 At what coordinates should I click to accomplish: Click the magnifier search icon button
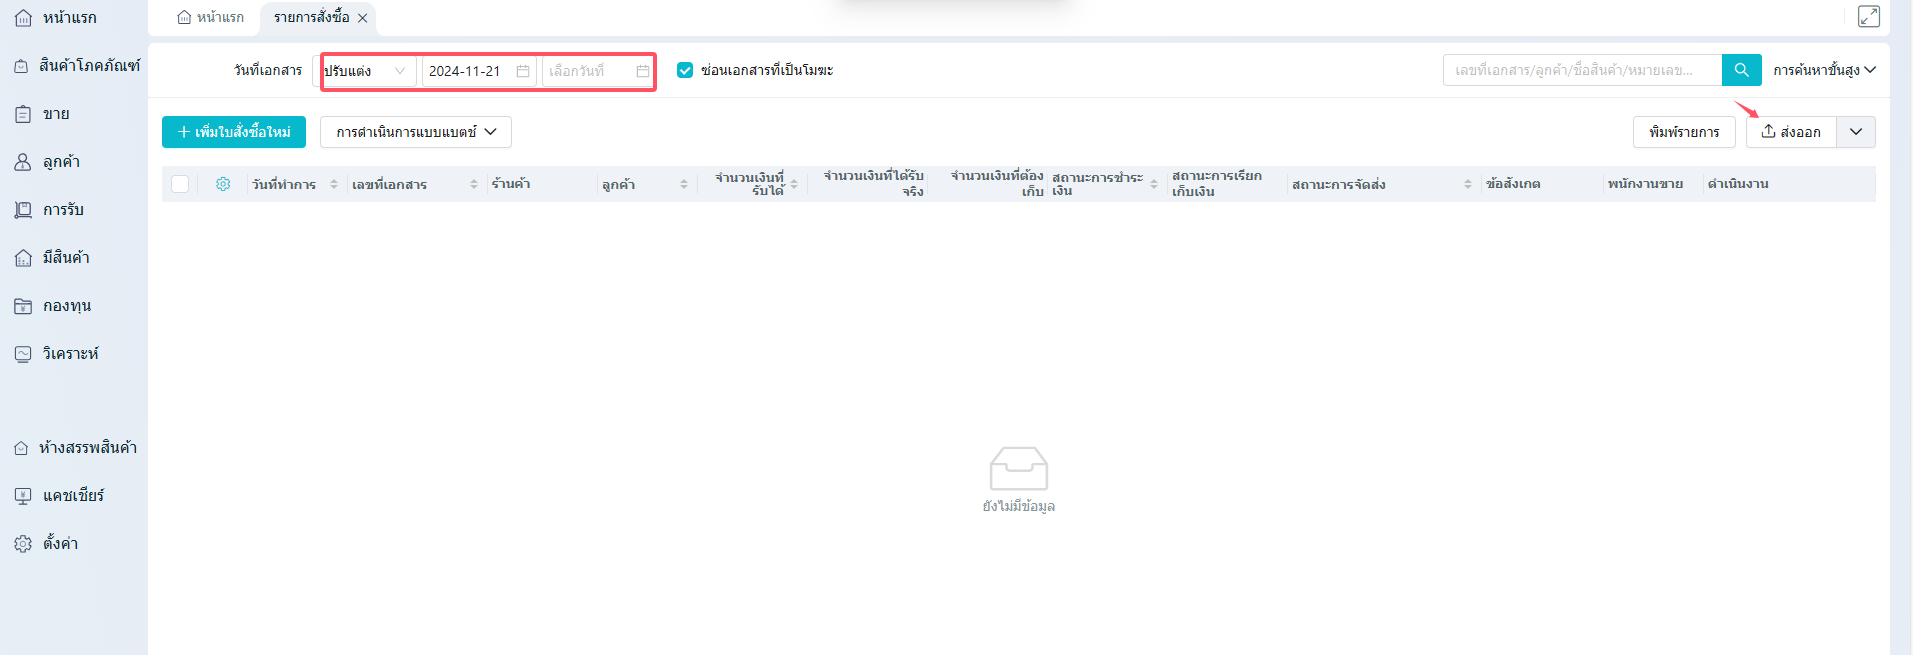click(x=1741, y=70)
